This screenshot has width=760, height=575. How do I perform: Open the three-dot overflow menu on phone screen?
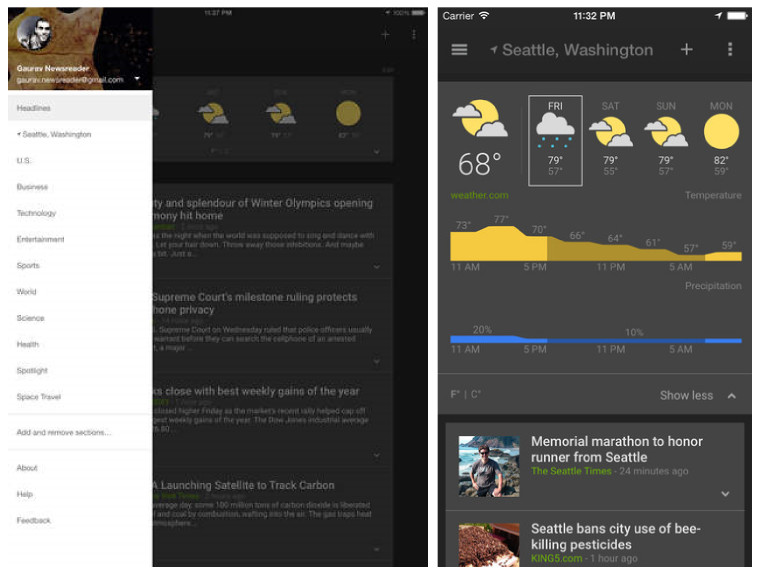730,50
